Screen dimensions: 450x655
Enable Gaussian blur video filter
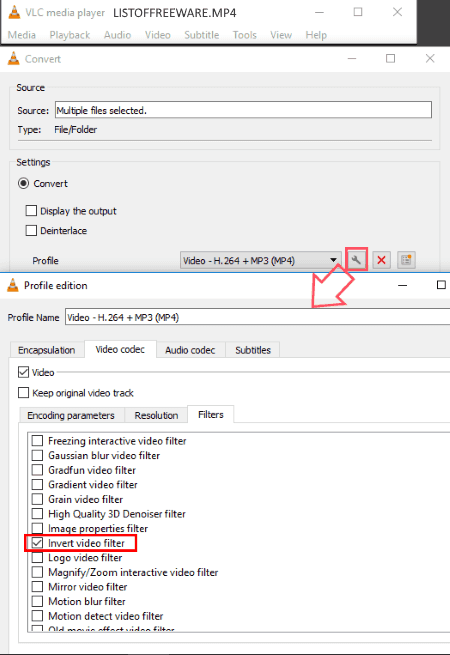[x=38, y=455]
